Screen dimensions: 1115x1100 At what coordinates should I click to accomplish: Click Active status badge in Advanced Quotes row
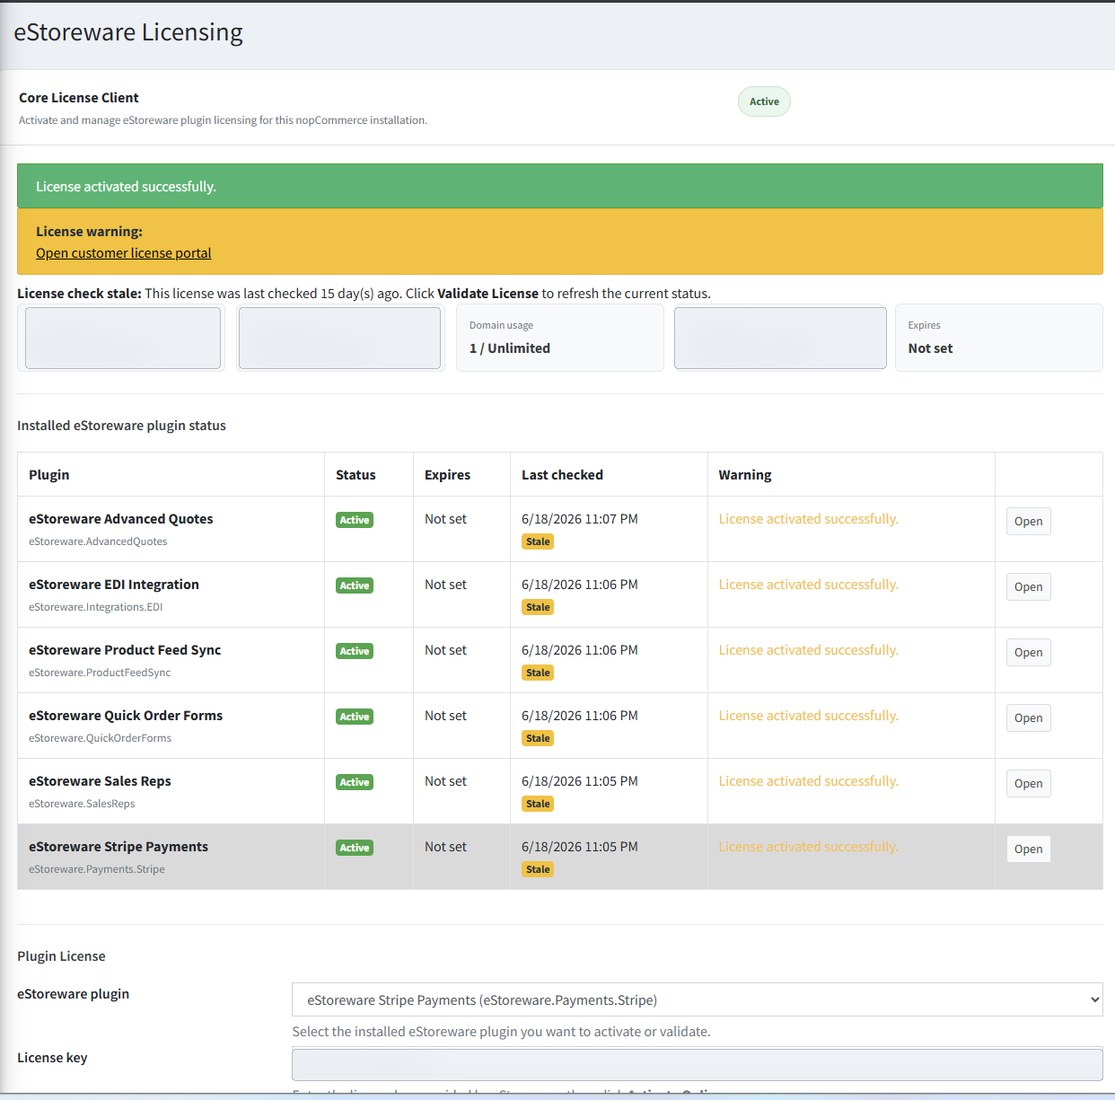click(354, 520)
